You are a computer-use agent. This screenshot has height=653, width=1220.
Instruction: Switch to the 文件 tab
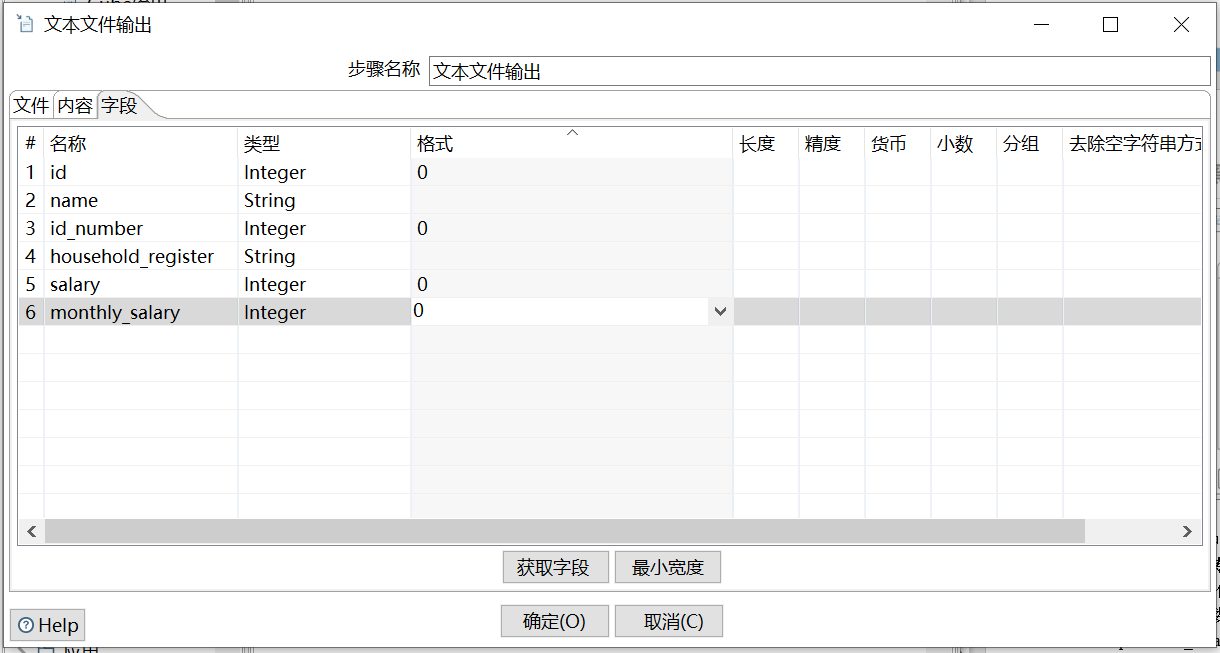(x=30, y=104)
